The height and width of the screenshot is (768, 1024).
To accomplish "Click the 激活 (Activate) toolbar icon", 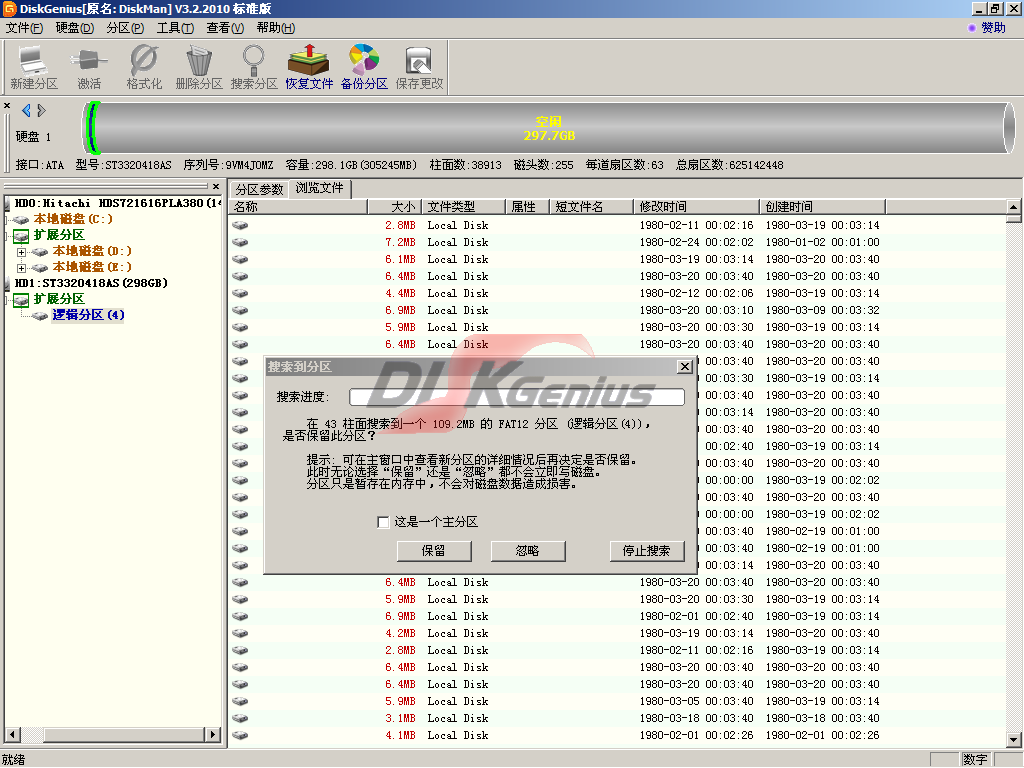I will 89,67.
